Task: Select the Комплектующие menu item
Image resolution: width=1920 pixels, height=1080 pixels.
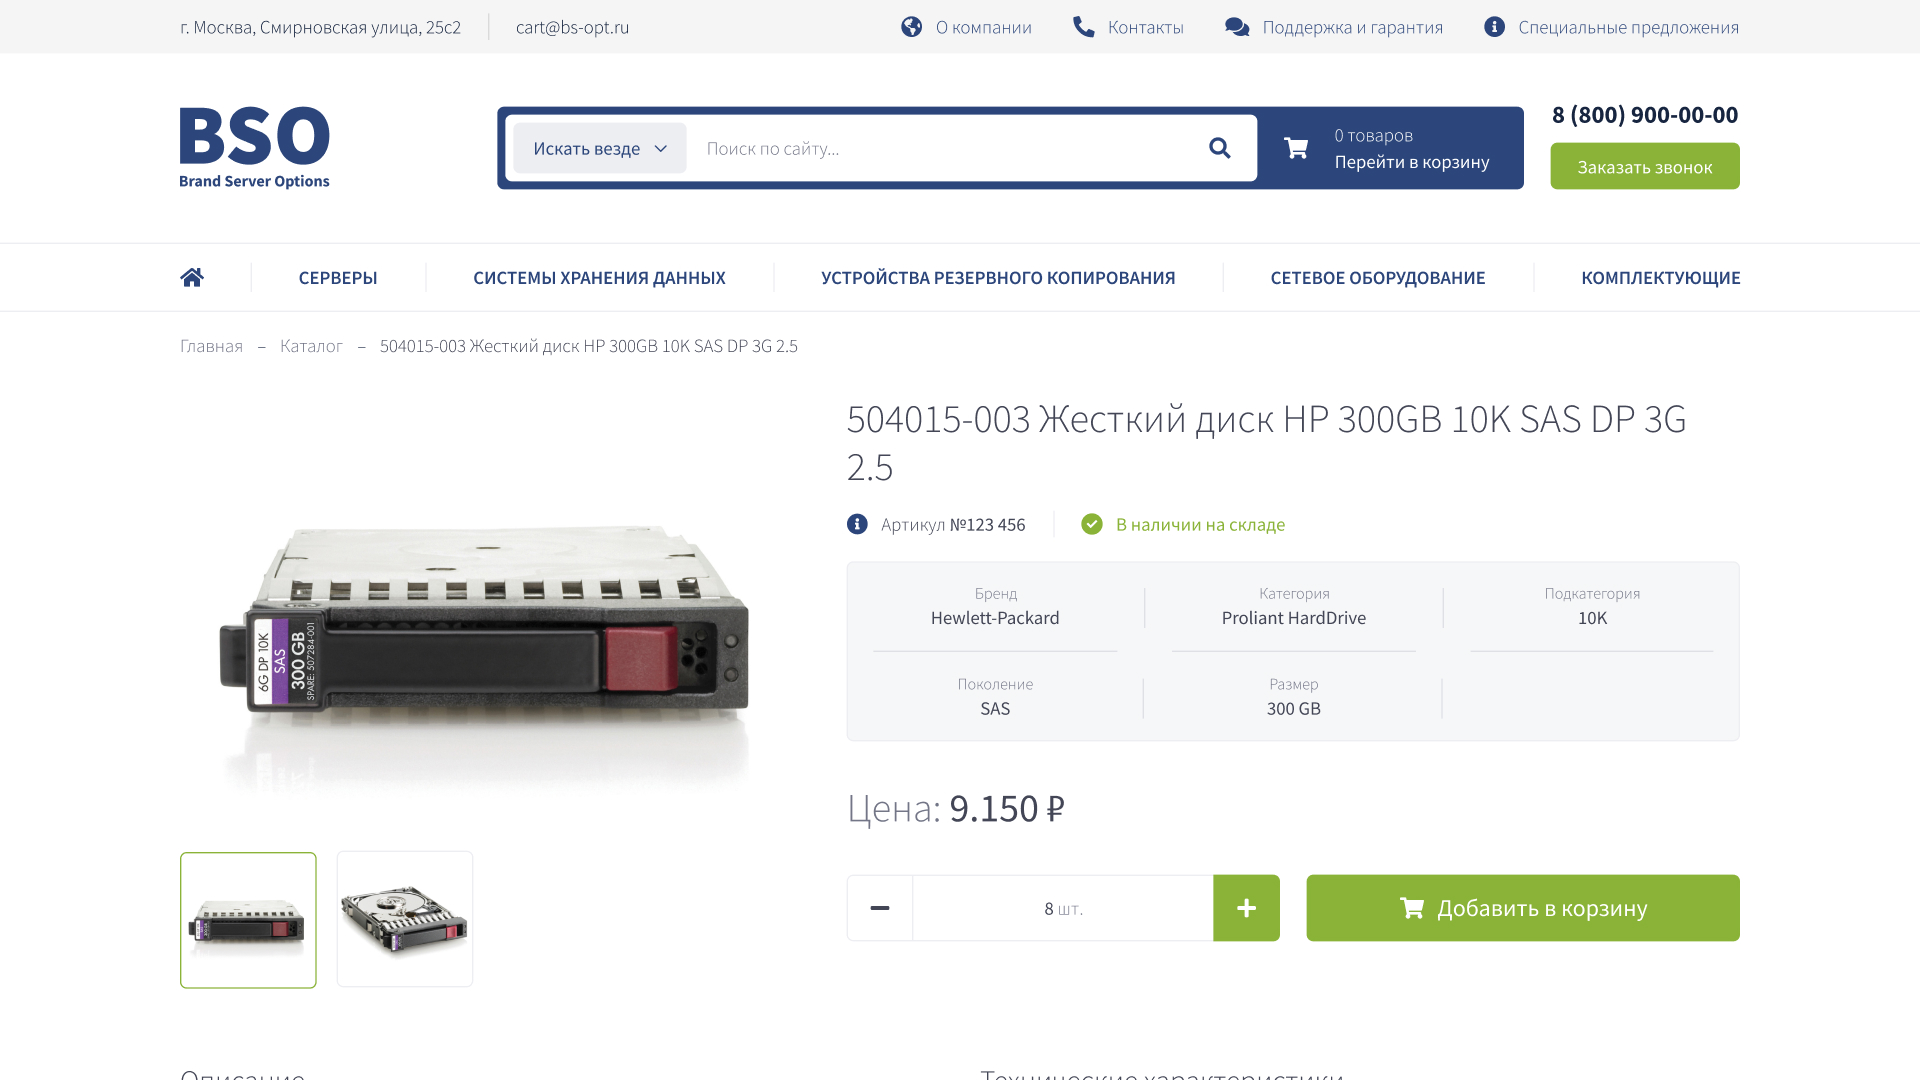Action: tap(1660, 278)
